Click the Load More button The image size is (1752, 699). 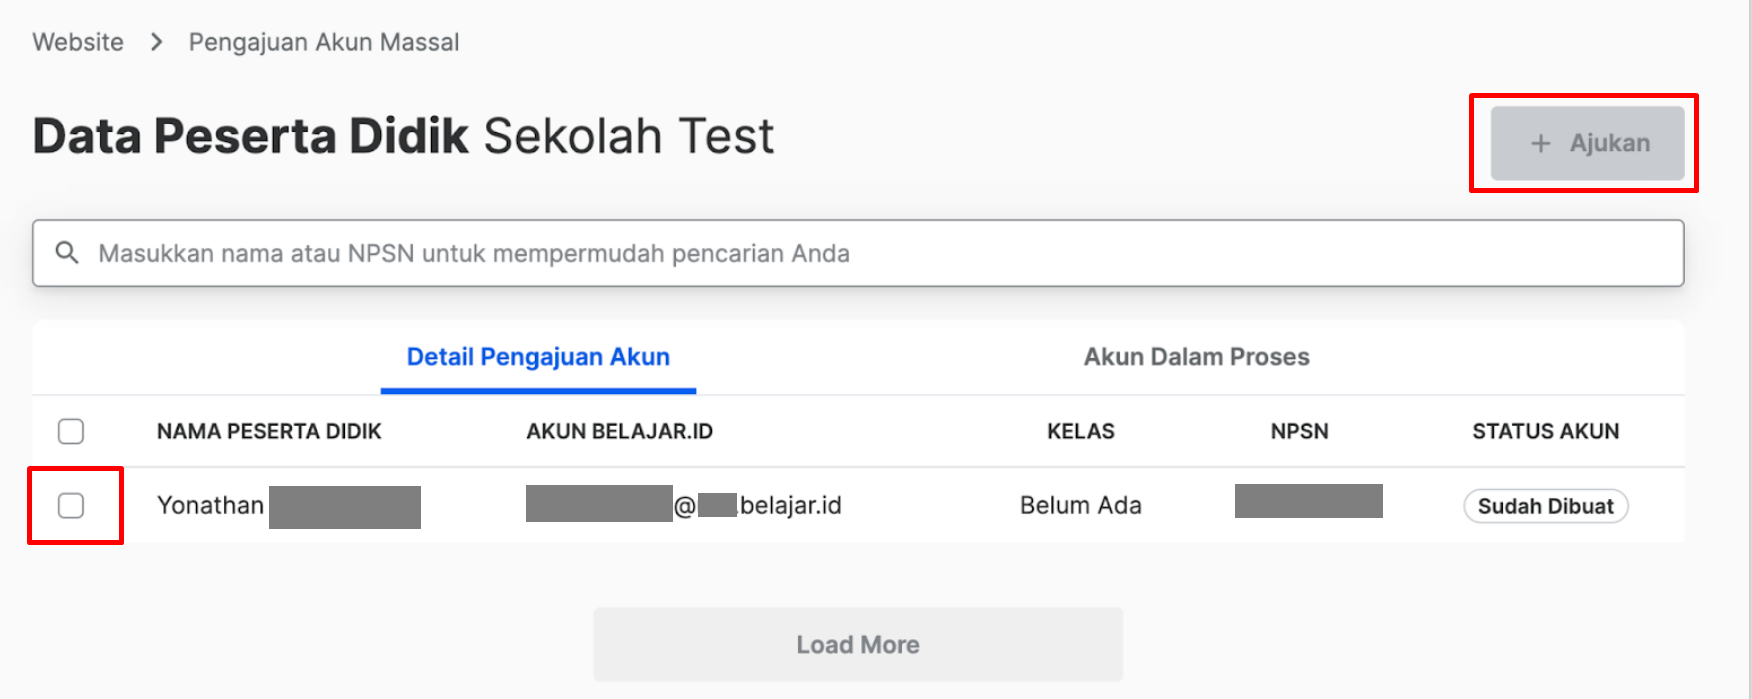coord(858,644)
